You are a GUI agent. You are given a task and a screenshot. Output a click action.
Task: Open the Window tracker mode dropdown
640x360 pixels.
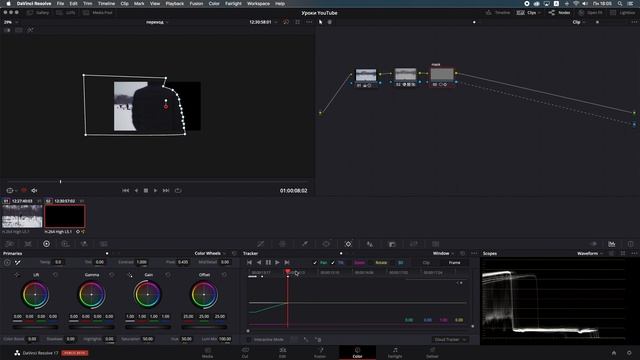coord(443,253)
